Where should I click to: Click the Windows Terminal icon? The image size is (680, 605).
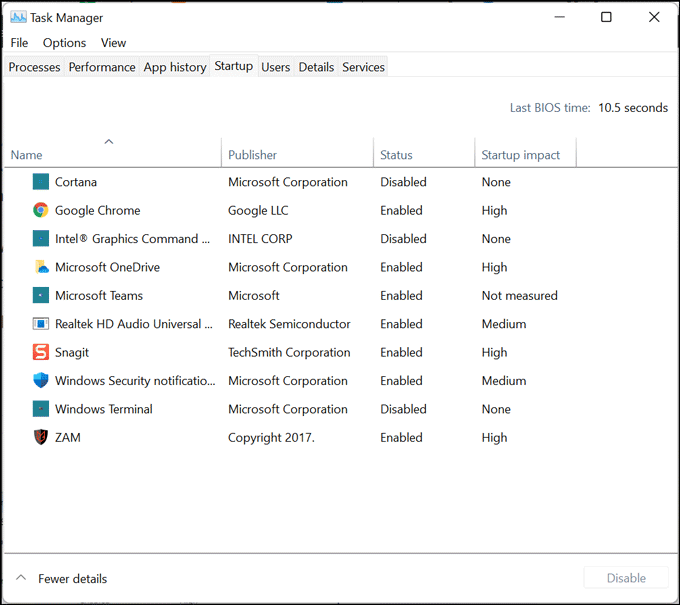[41, 409]
